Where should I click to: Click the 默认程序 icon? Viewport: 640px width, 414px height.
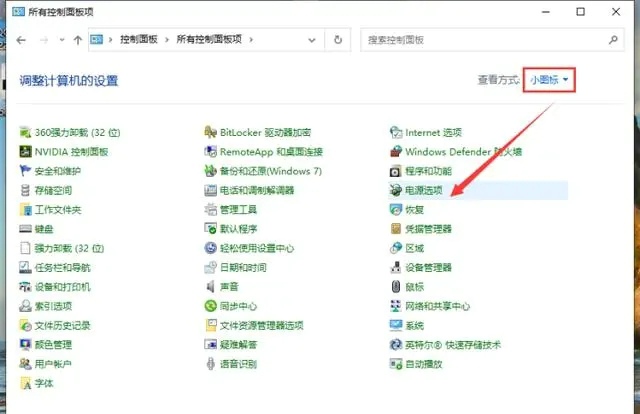coord(210,229)
